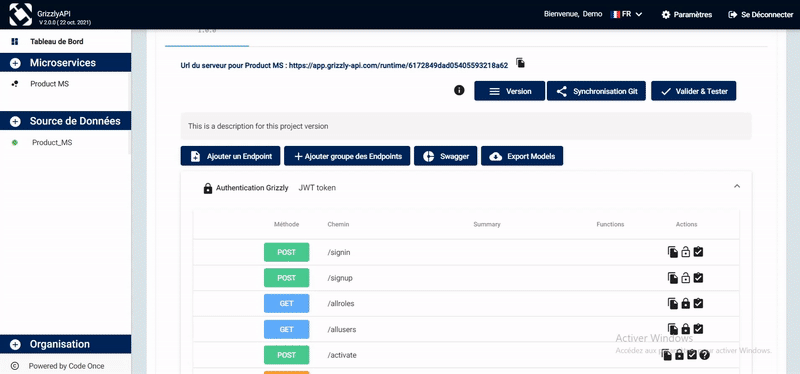Click the copyright icon in the footer
Viewport: 800px width, 374px height.
click(15, 366)
